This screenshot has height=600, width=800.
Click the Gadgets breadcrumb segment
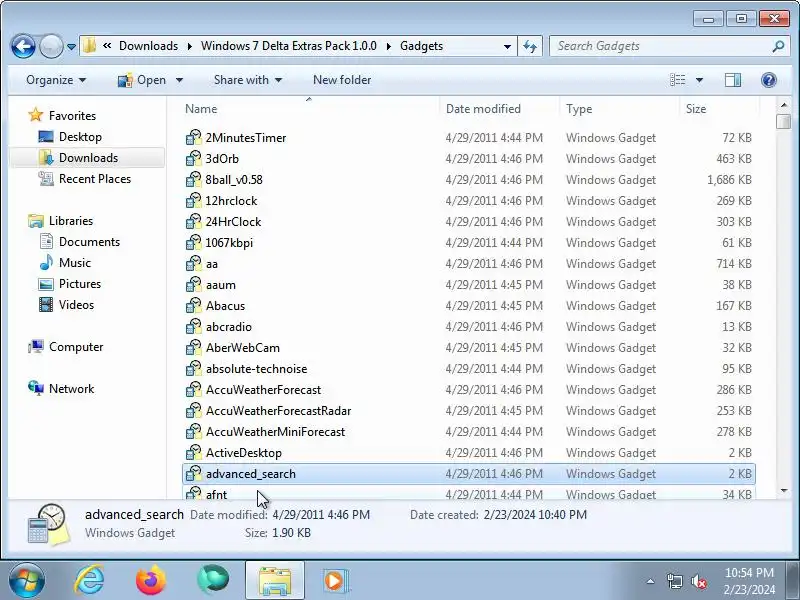421,46
